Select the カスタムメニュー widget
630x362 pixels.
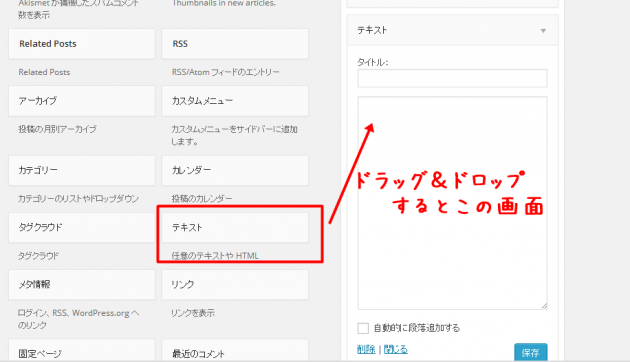point(235,101)
